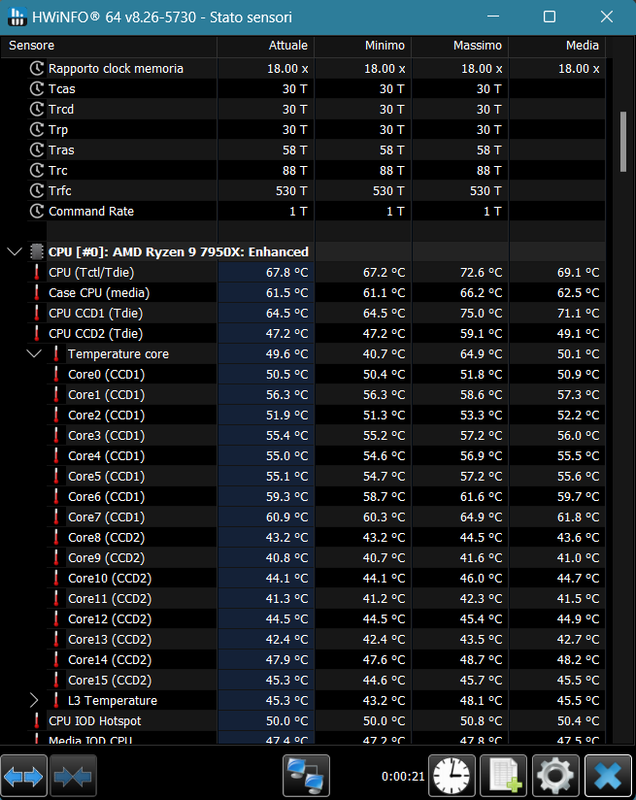Click thermometer icon of Core15 (CCD2)

tap(56, 680)
